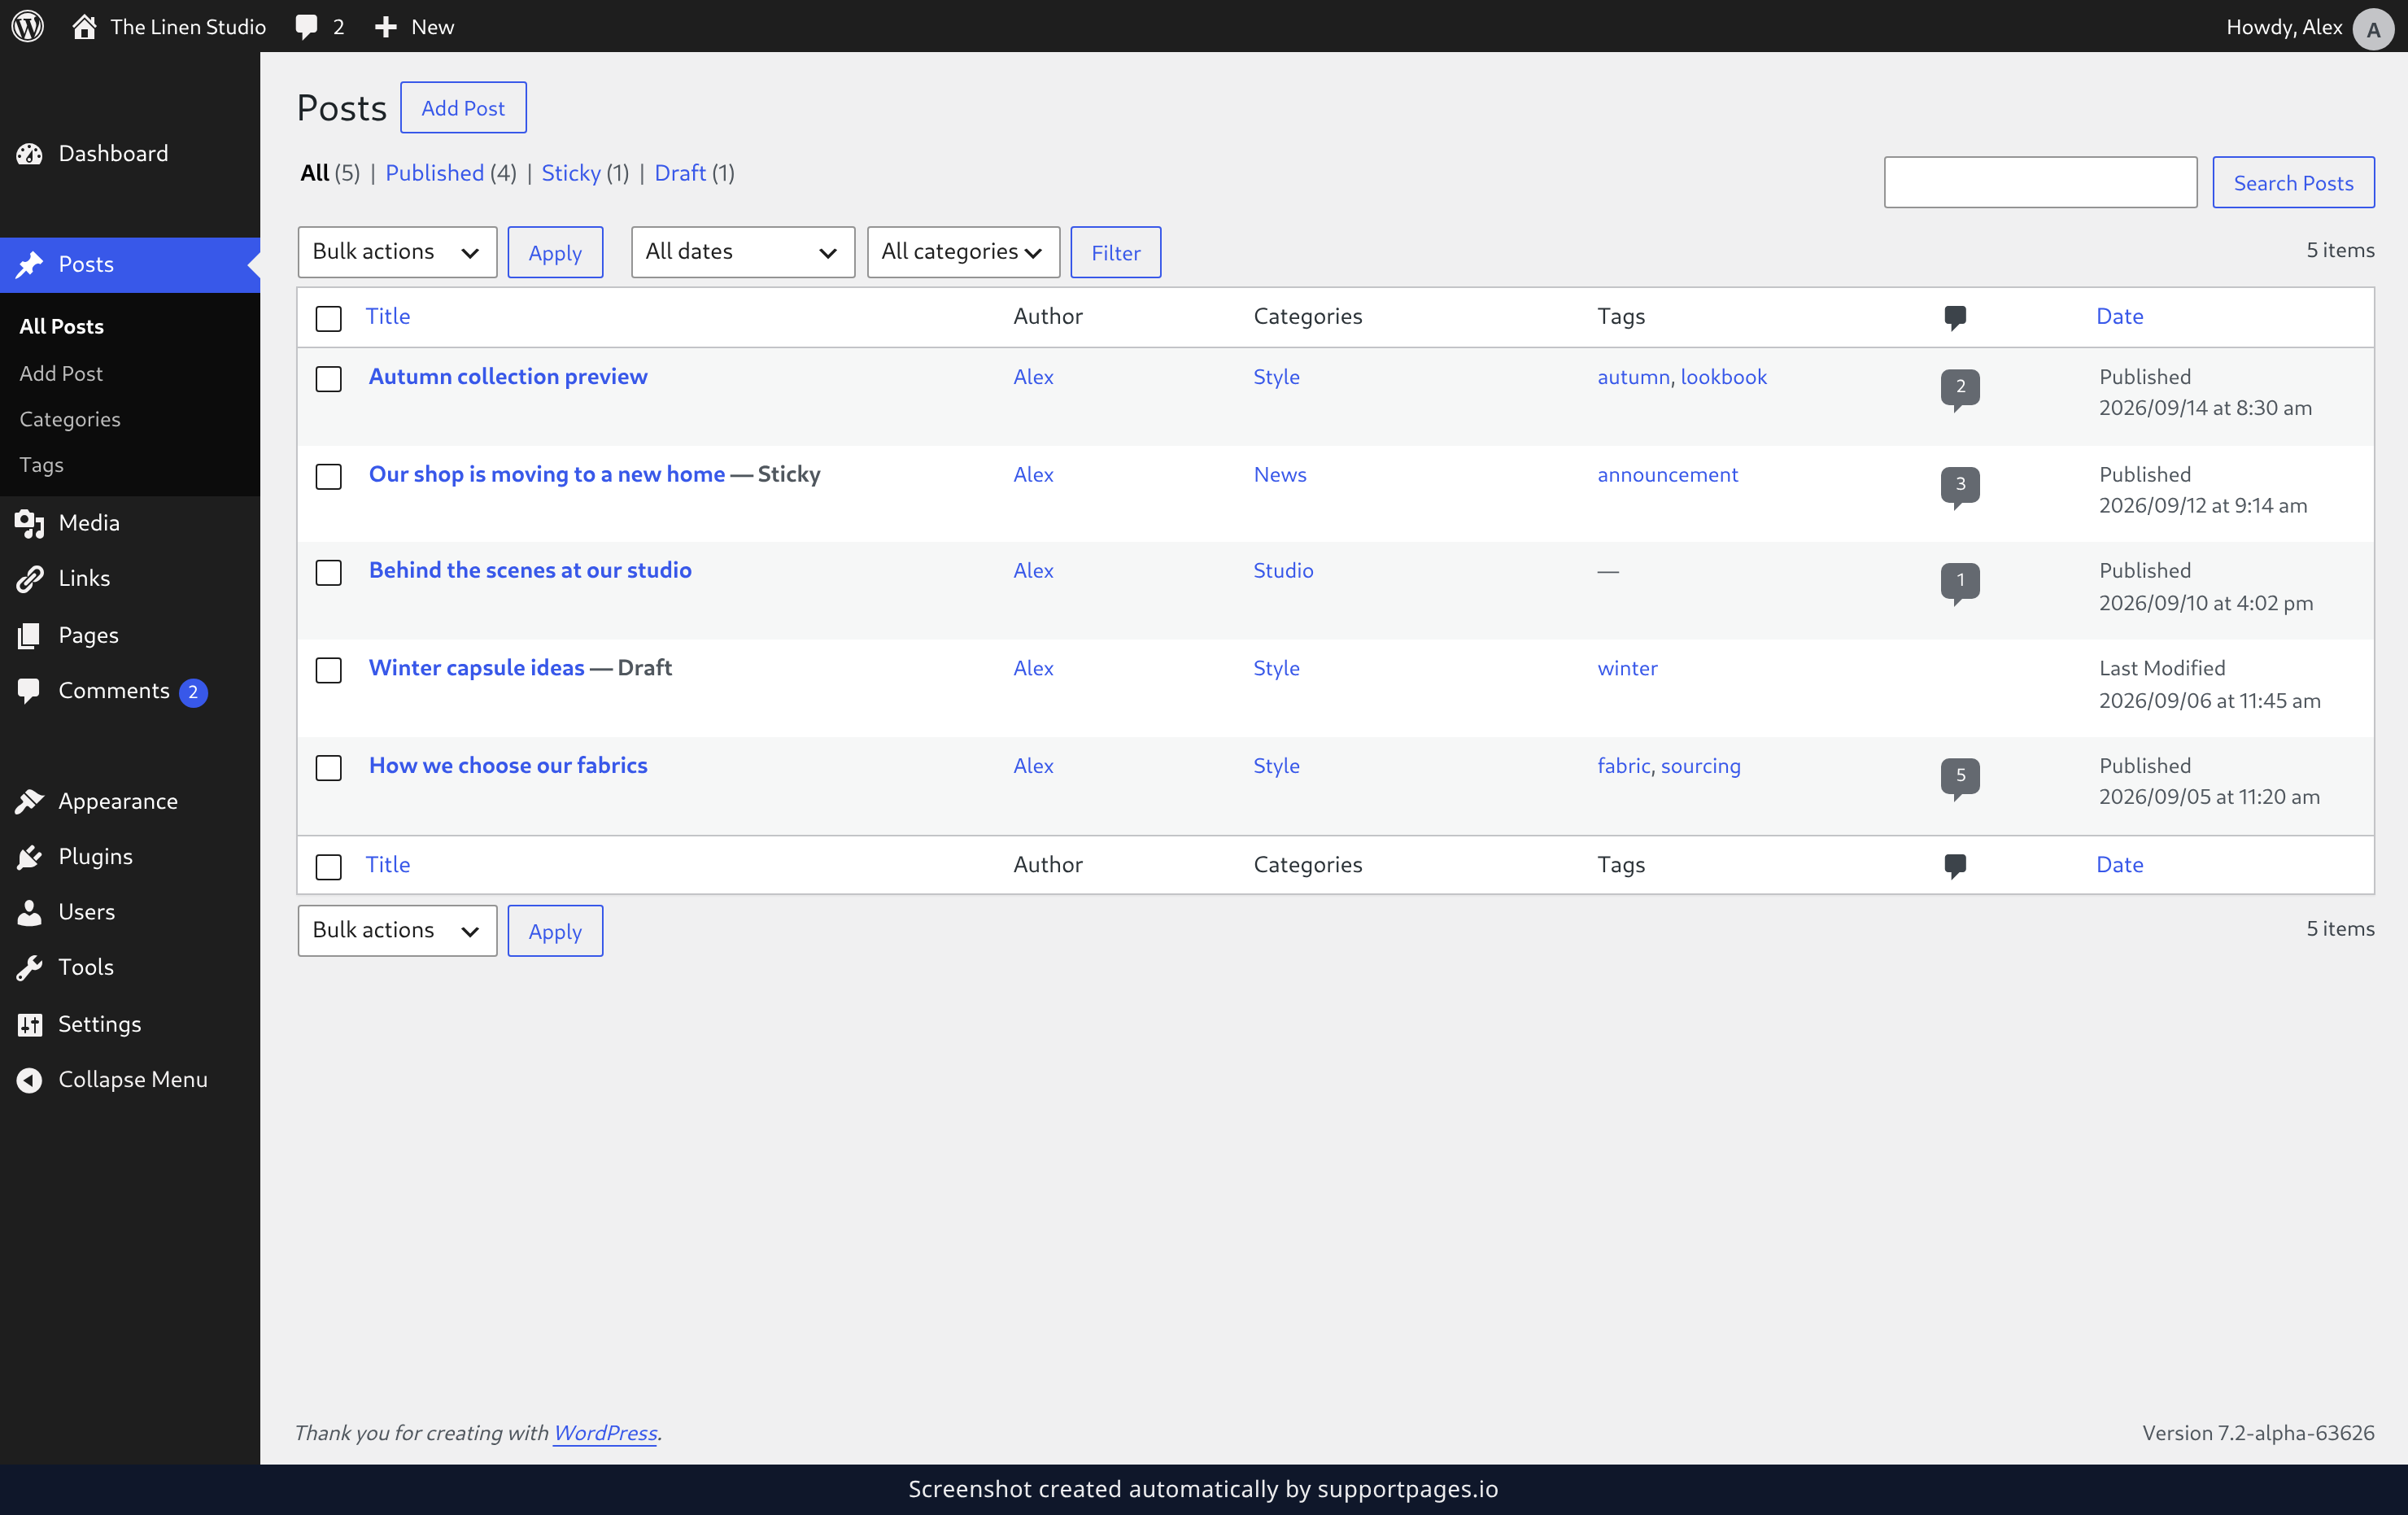Click inside the search posts field
The width and height of the screenshot is (2408, 1515).
tap(2040, 182)
